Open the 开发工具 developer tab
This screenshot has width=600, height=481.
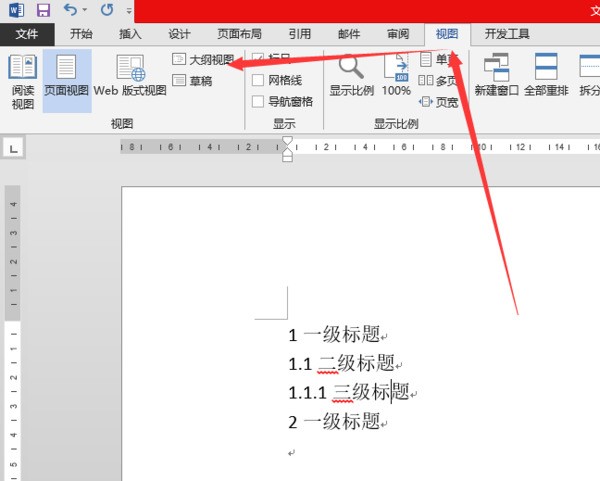[507, 34]
